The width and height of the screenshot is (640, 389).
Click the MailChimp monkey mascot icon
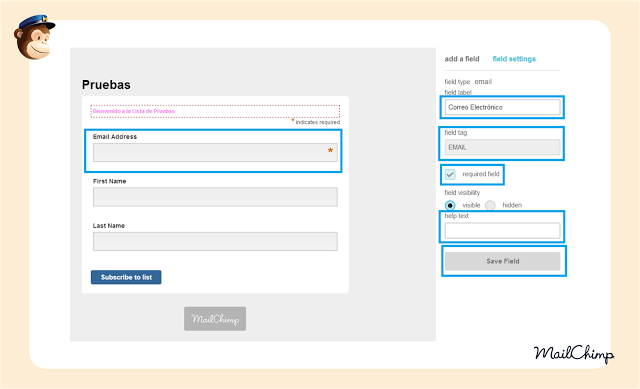[34, 37]
